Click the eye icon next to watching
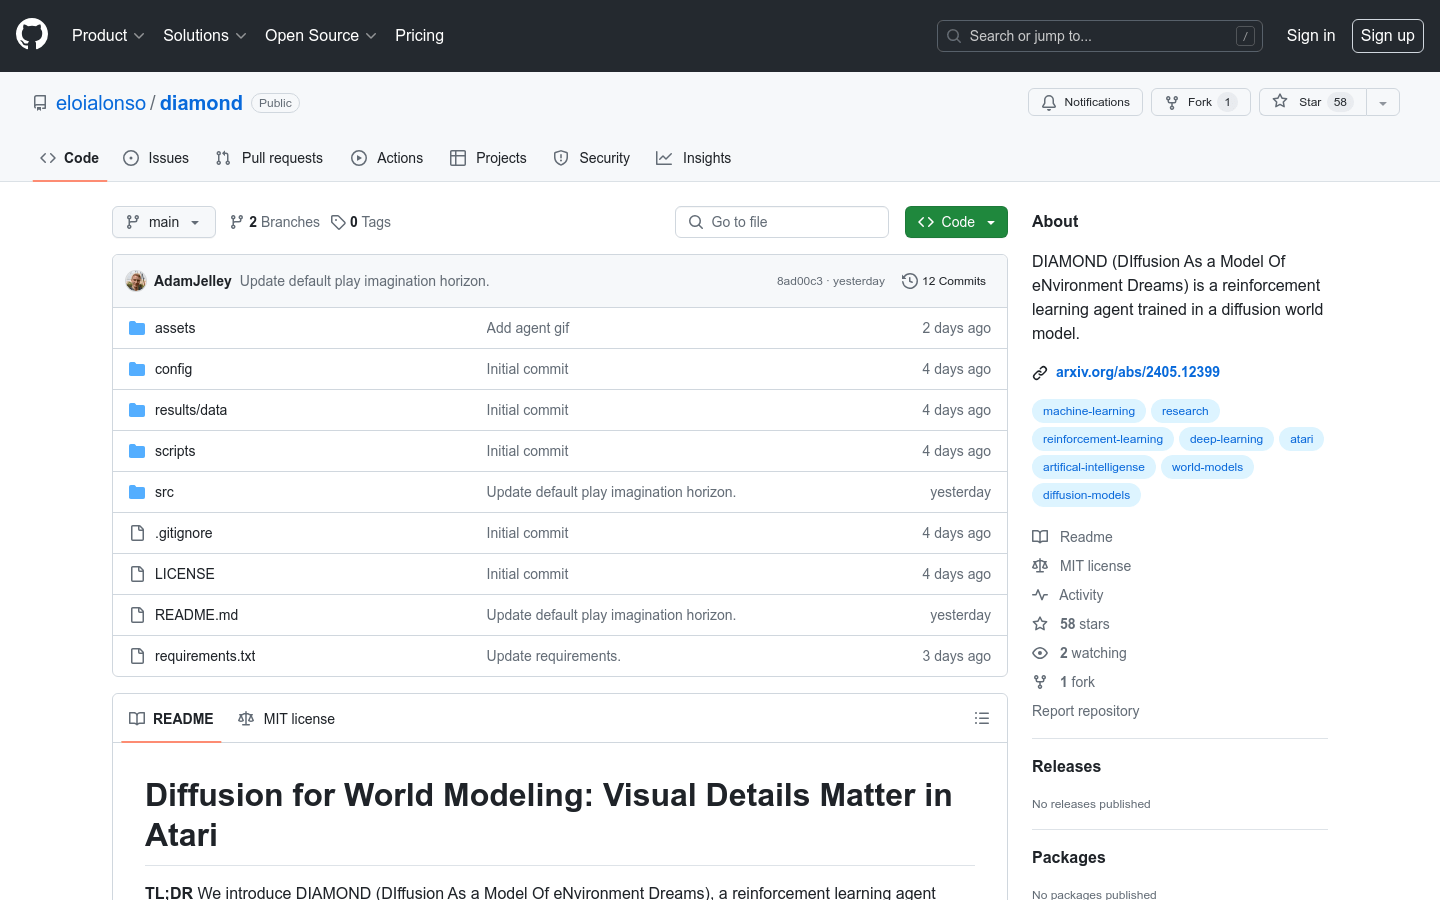 (1040, 653)
